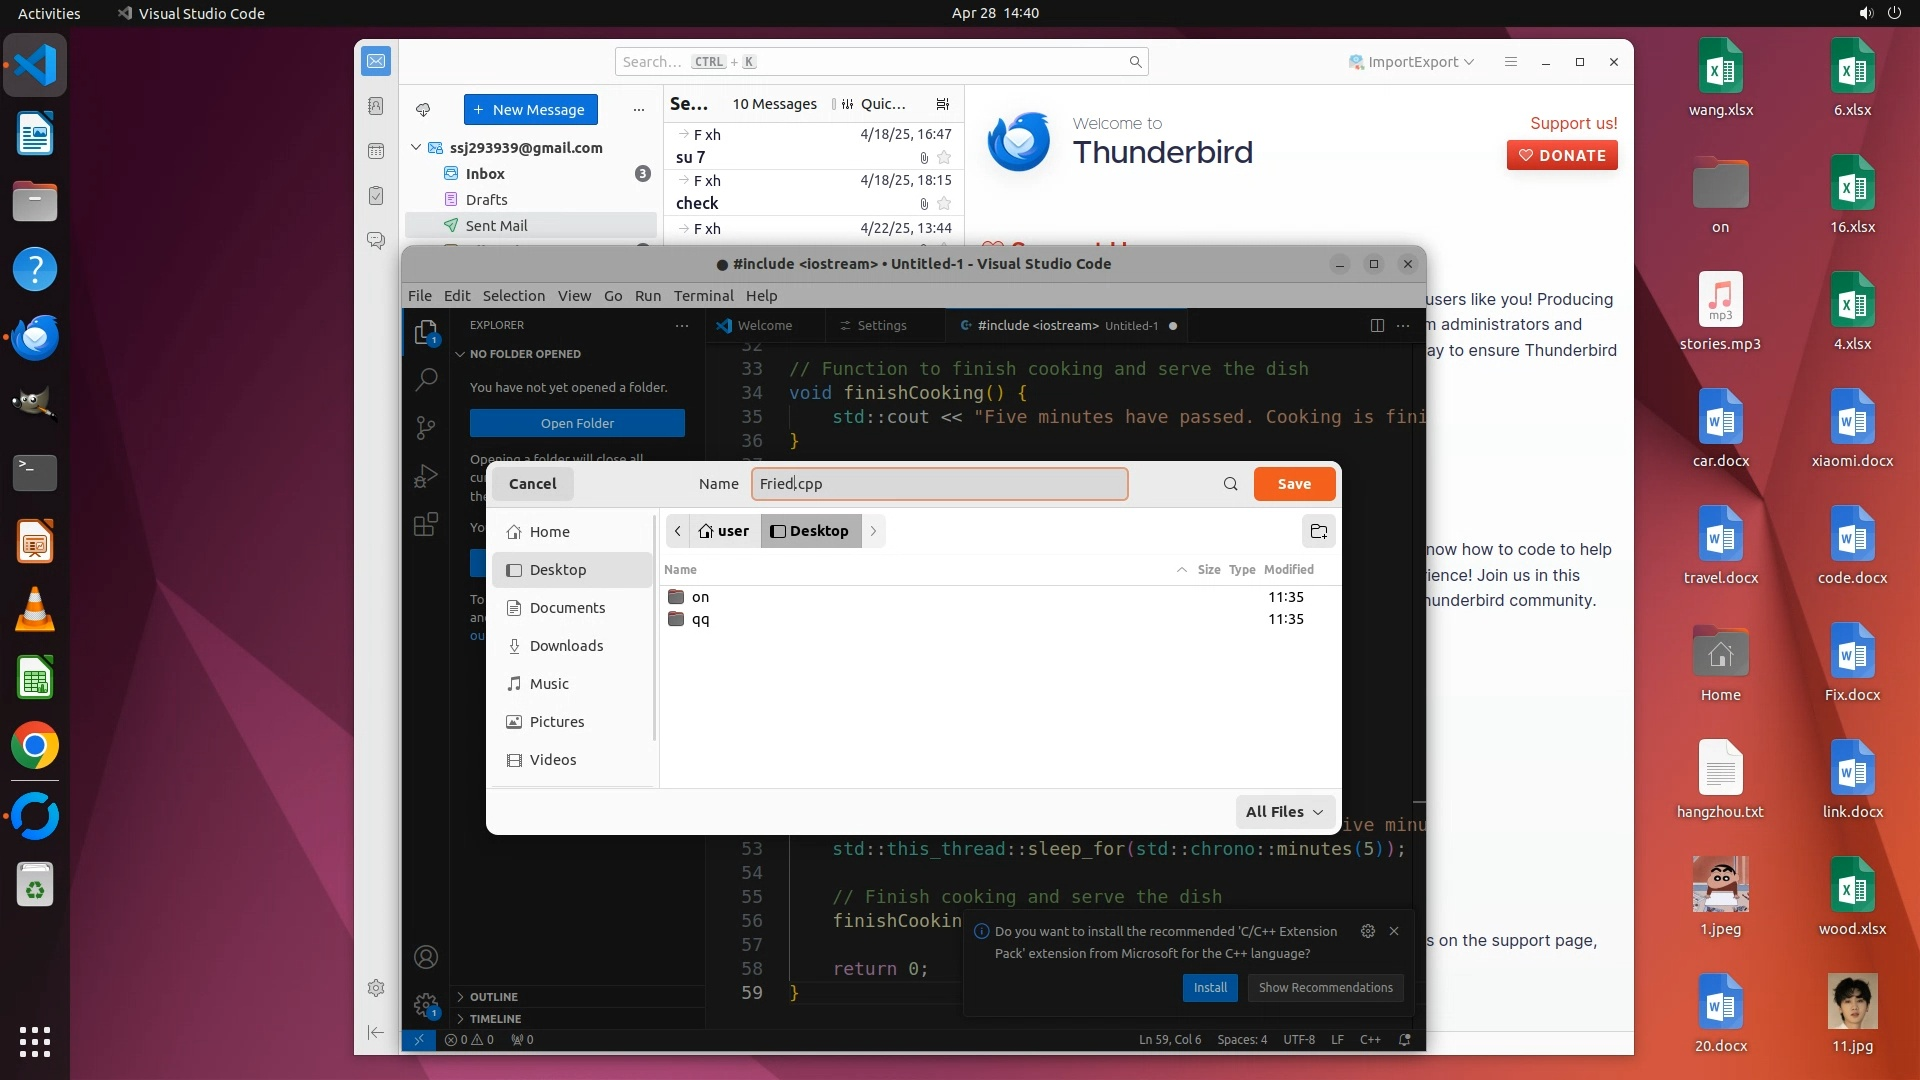
Task: Open the notification settings gear icon
Action: pyautogui.click(x=1367, y=931)
